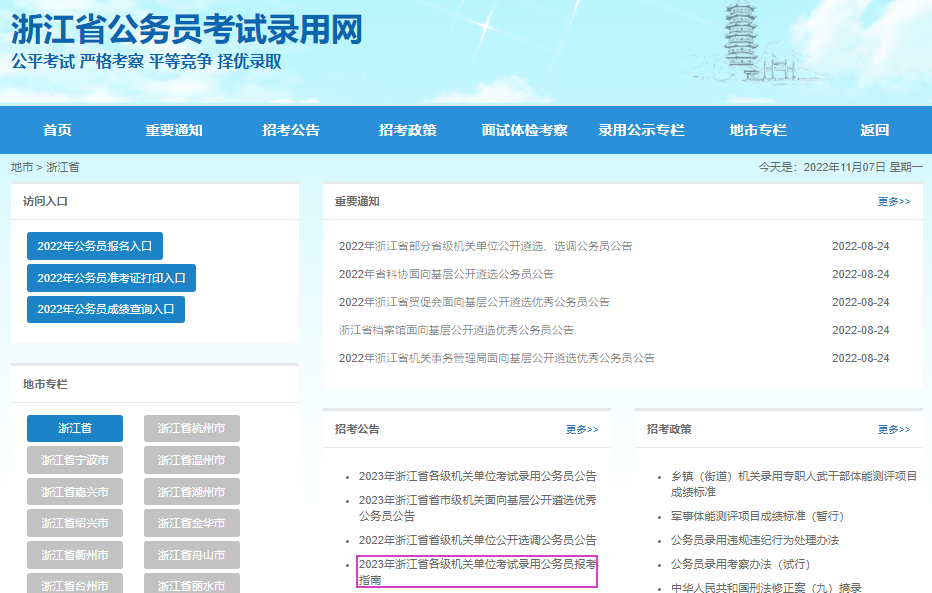
Task: Open 招考公告 navigation menu item
Action: pos(291,130)
